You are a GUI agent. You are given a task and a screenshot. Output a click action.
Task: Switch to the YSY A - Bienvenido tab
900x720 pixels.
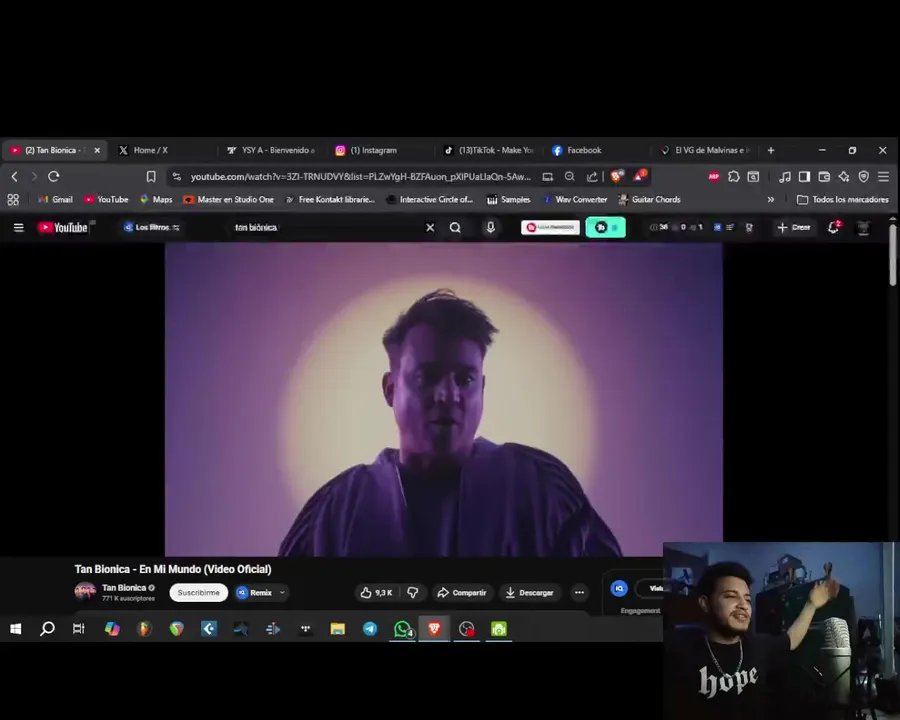pyautogui.click(x=271, y=150)
